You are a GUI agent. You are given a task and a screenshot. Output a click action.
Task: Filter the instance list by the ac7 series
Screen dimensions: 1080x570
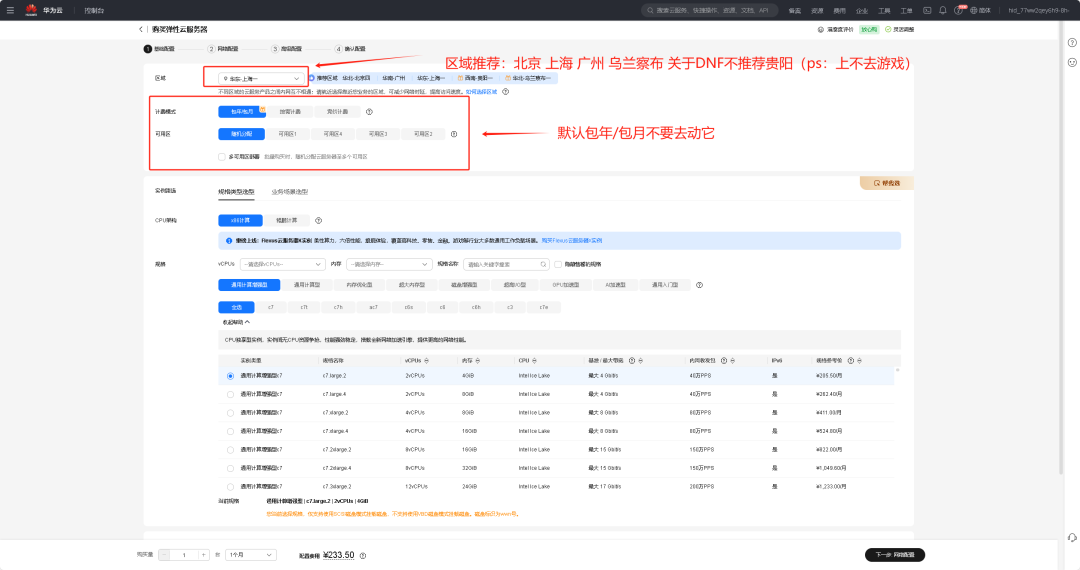(x=373, y=308)
